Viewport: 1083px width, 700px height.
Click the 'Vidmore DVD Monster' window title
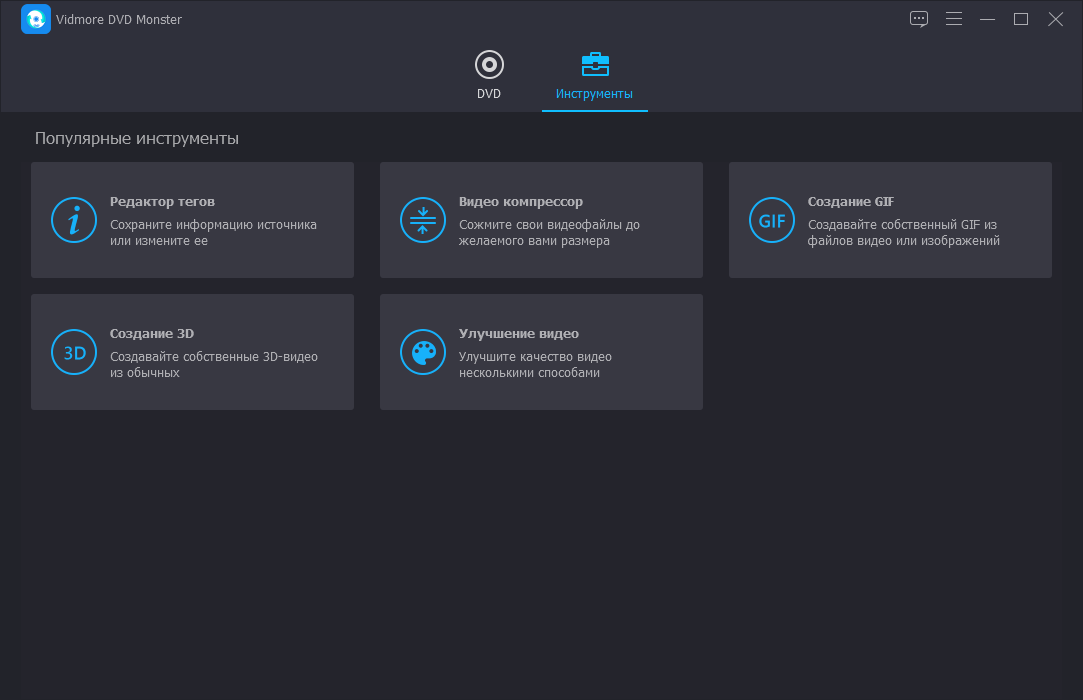119,19
